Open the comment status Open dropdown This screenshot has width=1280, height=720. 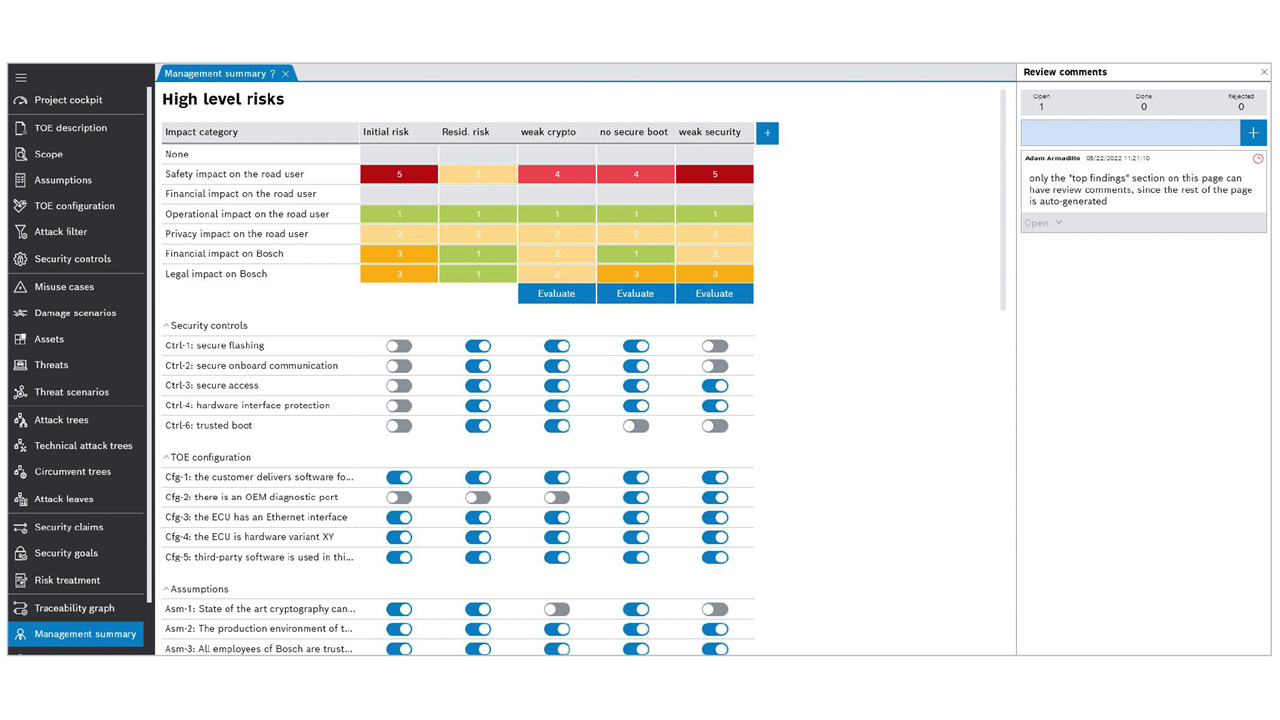1043,223
